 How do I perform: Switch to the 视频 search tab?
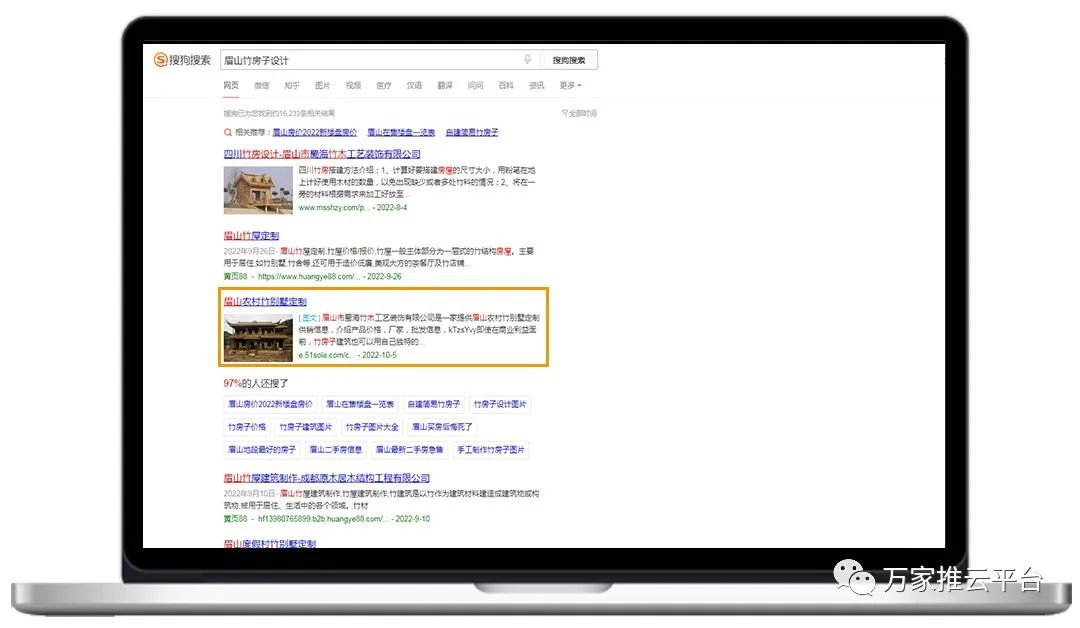[x=353, y=86]
